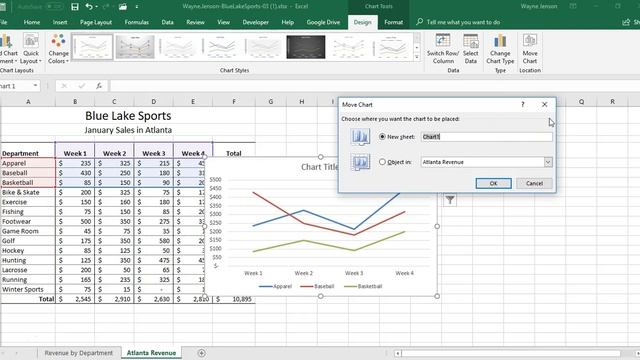Click the Baseball legend entry
The image size is (640, 360).
point(317,286)
